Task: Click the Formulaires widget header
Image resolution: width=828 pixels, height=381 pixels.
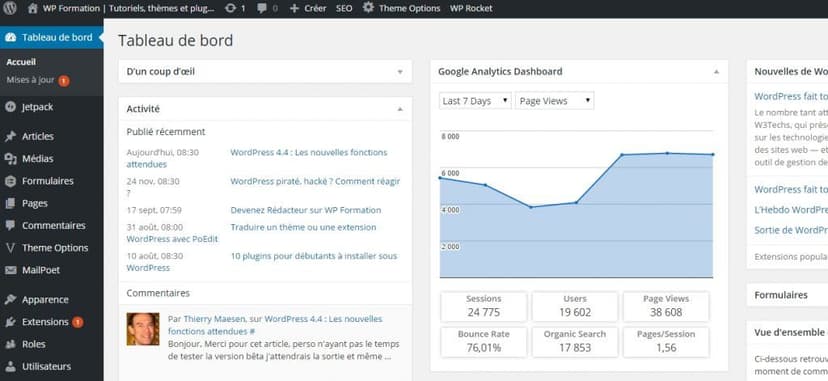Action: (787, 295)
